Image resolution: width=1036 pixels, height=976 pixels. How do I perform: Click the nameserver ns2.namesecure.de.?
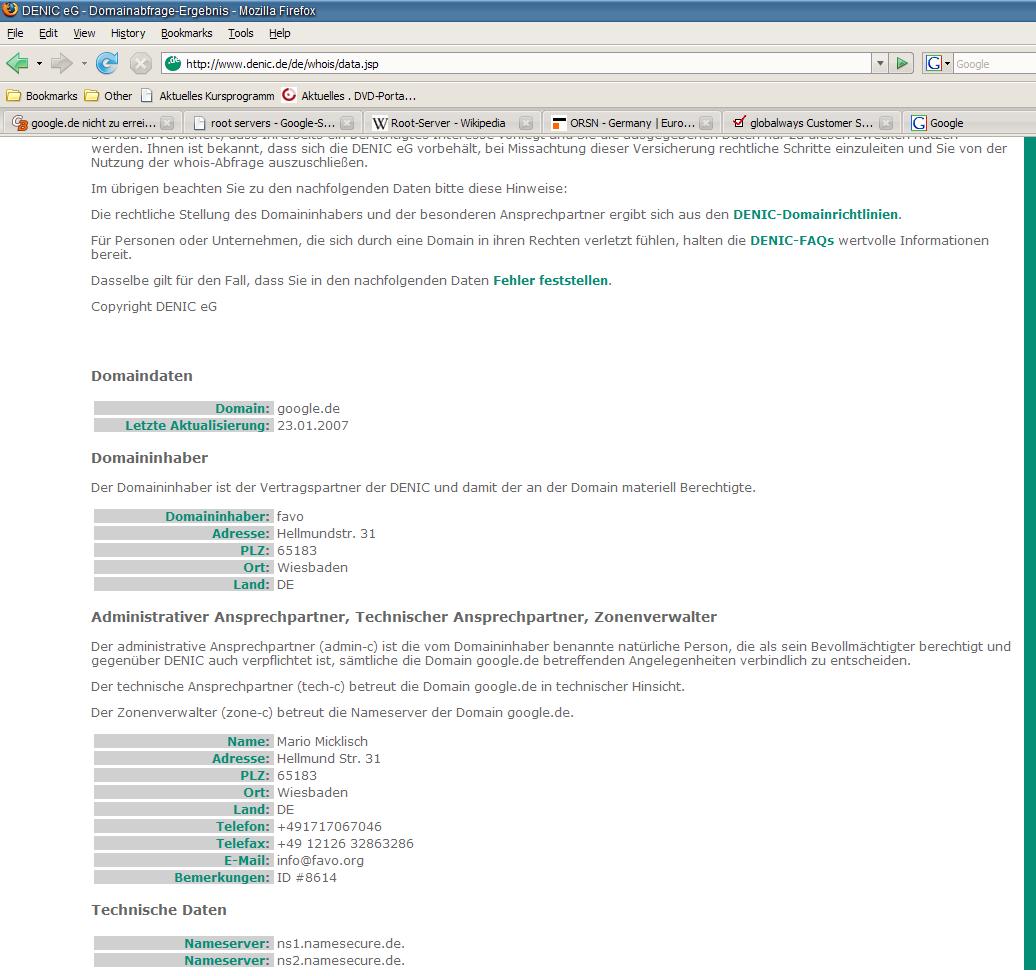[x=341, y=961]
